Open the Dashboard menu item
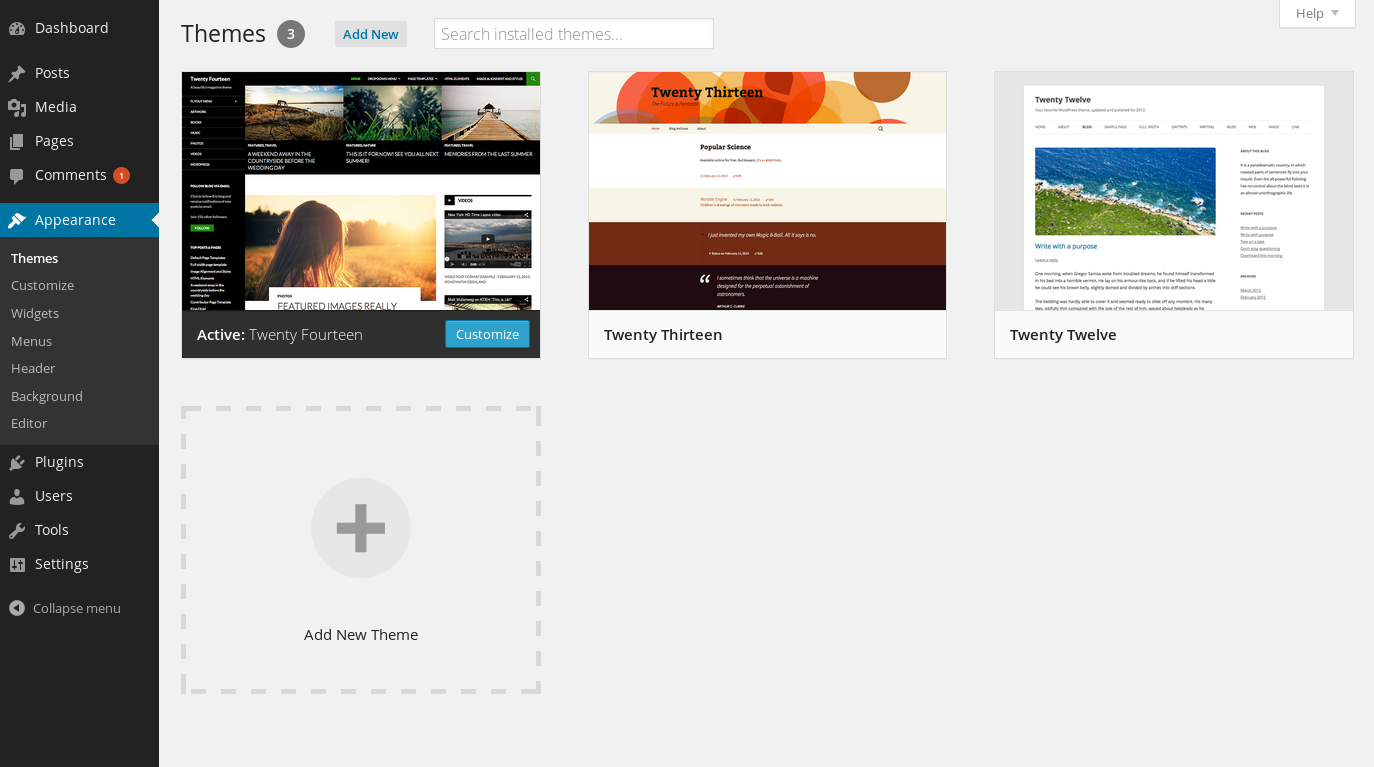This screenshot has height=767, width=1374. click(x=79, y=28)
